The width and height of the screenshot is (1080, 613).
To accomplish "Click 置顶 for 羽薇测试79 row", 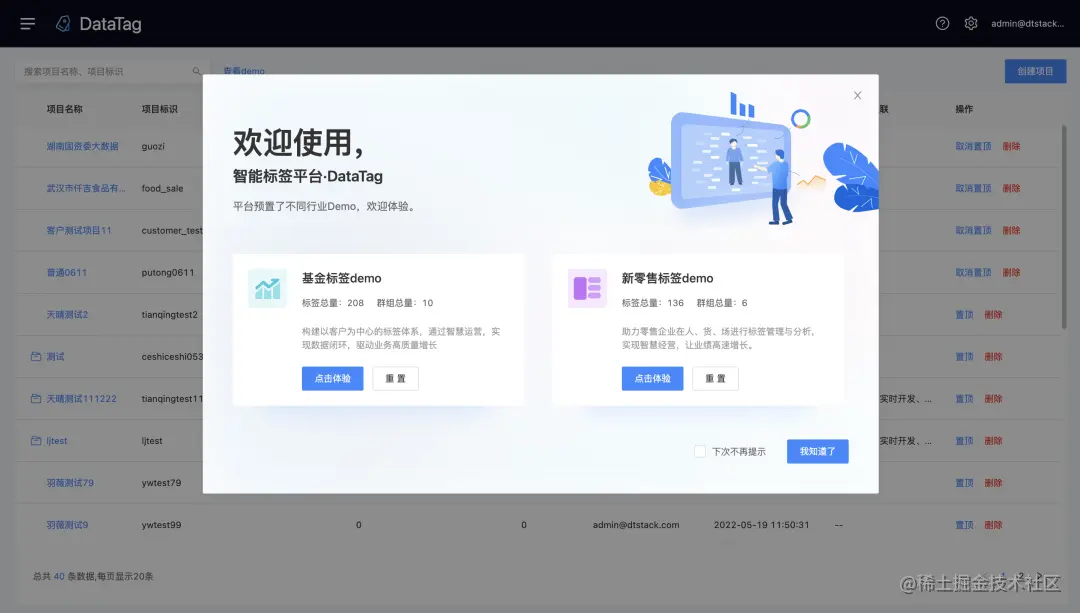I will point(964,483).
